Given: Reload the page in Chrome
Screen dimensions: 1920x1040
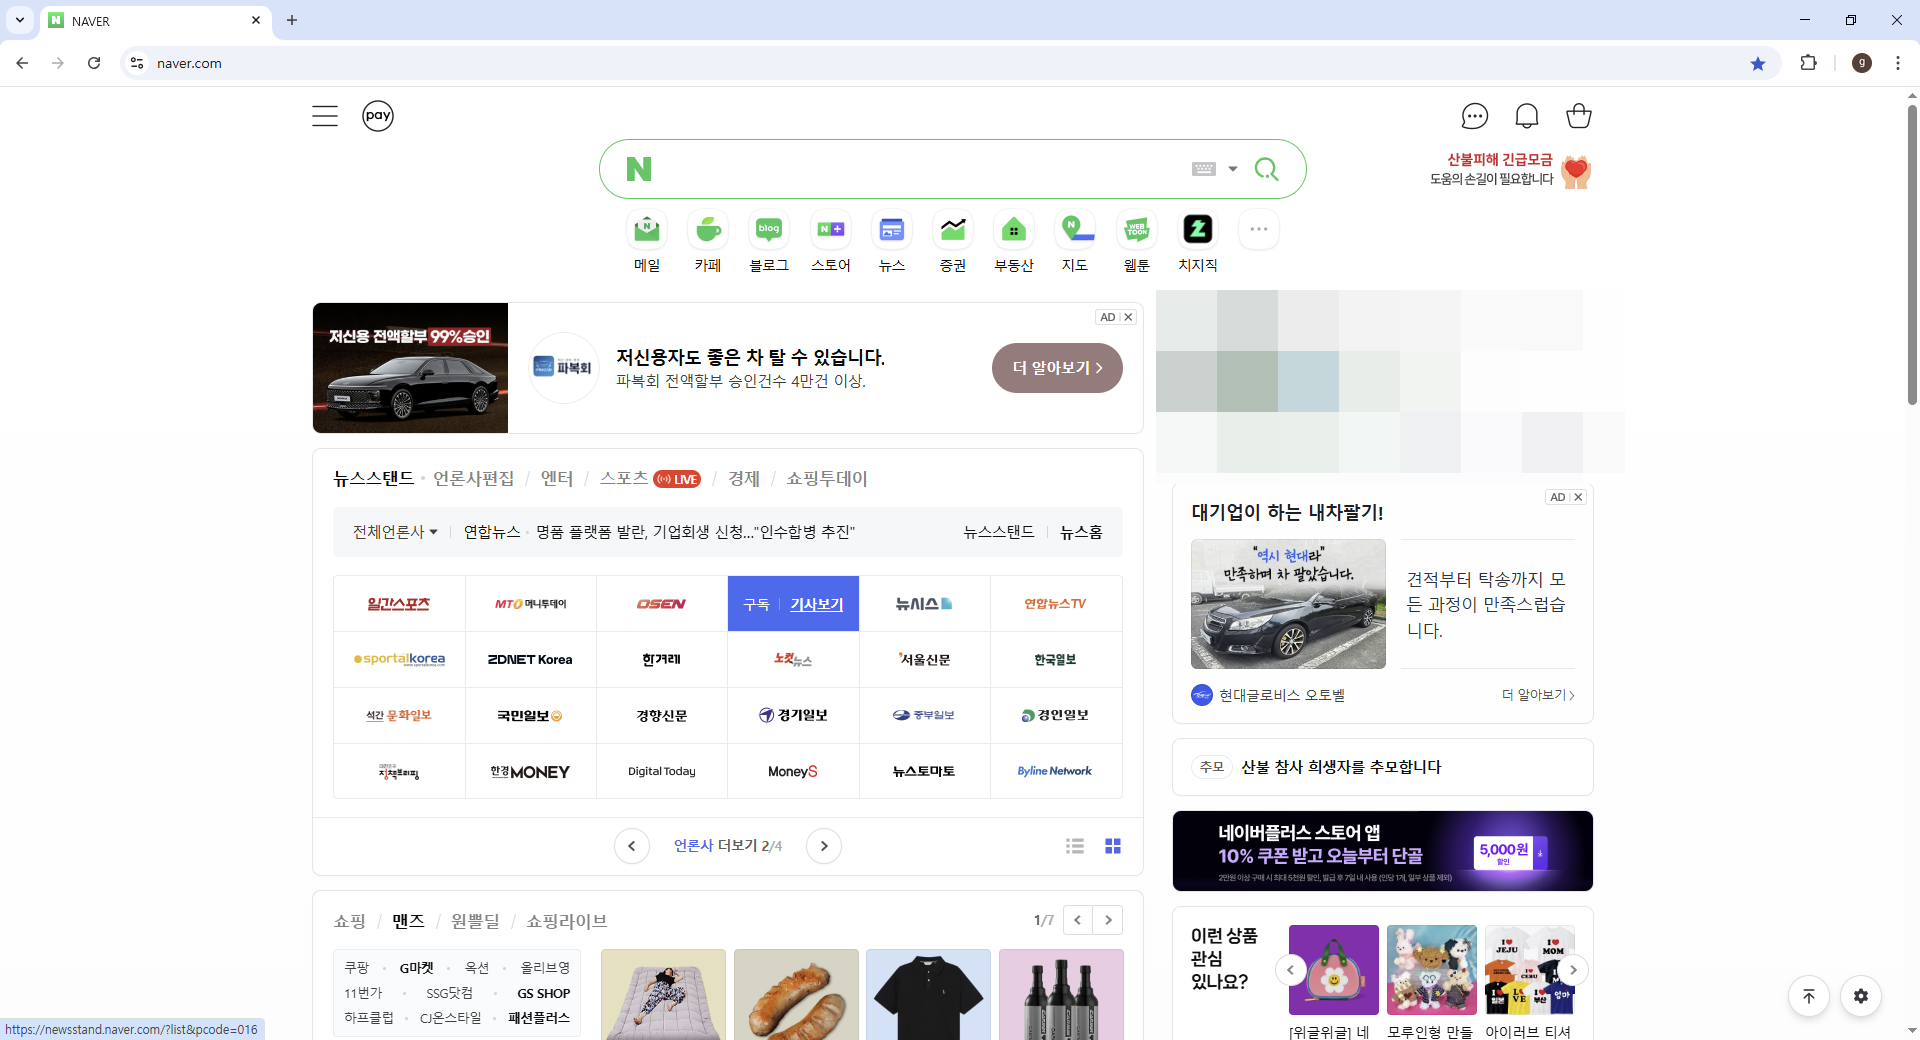Looking at the screenshot, I should coord(94,63).
